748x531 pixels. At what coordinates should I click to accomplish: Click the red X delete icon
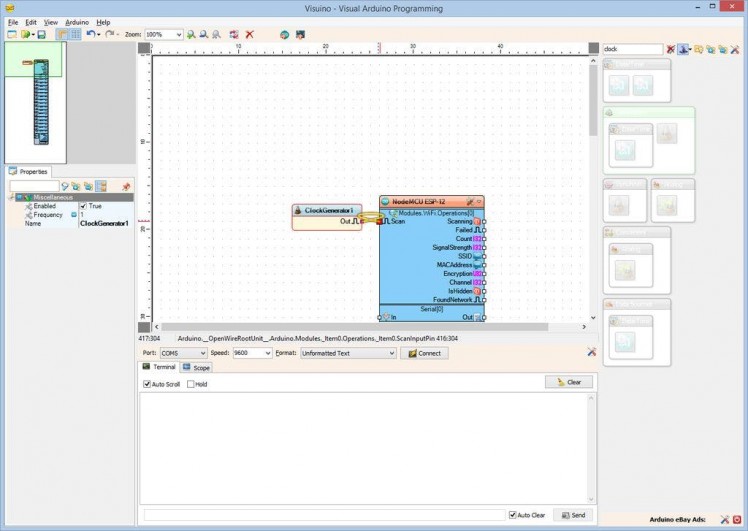pyautogui.click(x=250, y=34)
